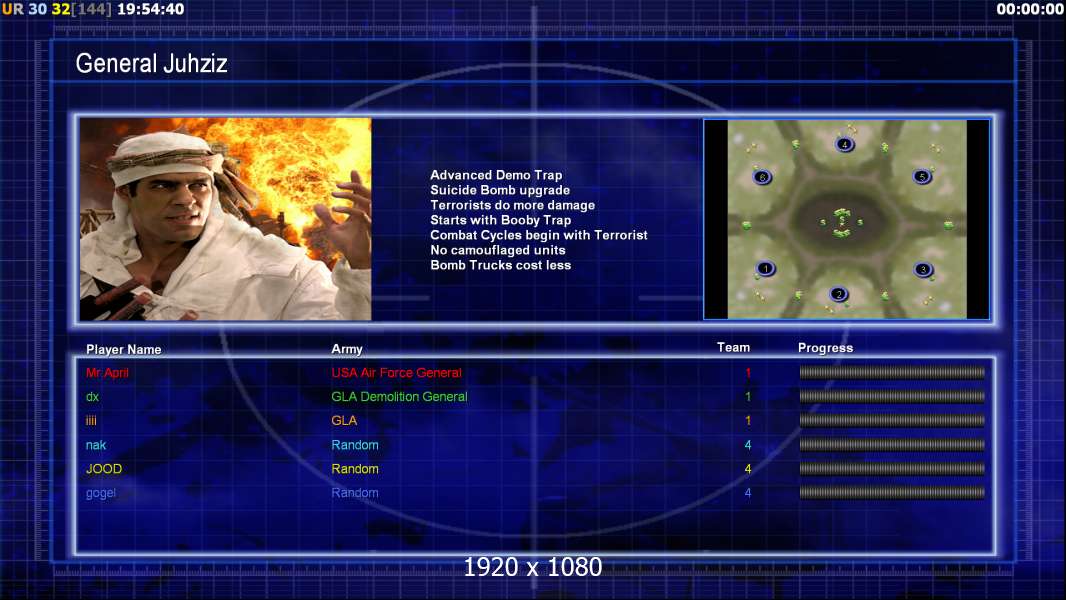Click Mr.April's loading progress bar
This screenshot has width=1066, height=600.
pyautogui.click(x=892, y=372)
